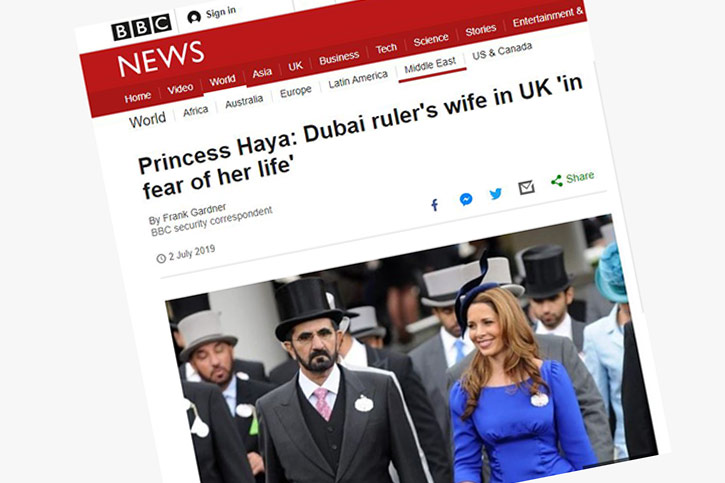
Task: Go to Home in the red bar
Action: coord(138,97)
